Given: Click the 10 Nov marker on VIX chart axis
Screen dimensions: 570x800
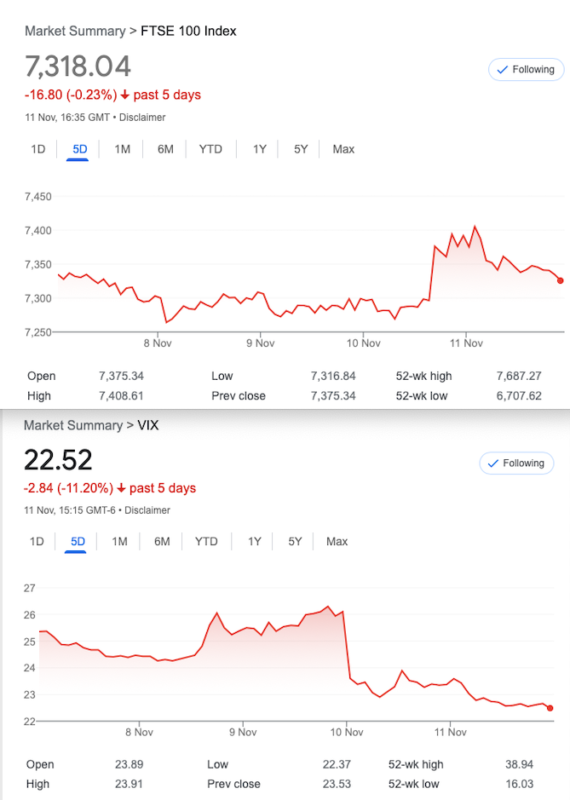Looking at the screenshot, I should tap(346, 732).
